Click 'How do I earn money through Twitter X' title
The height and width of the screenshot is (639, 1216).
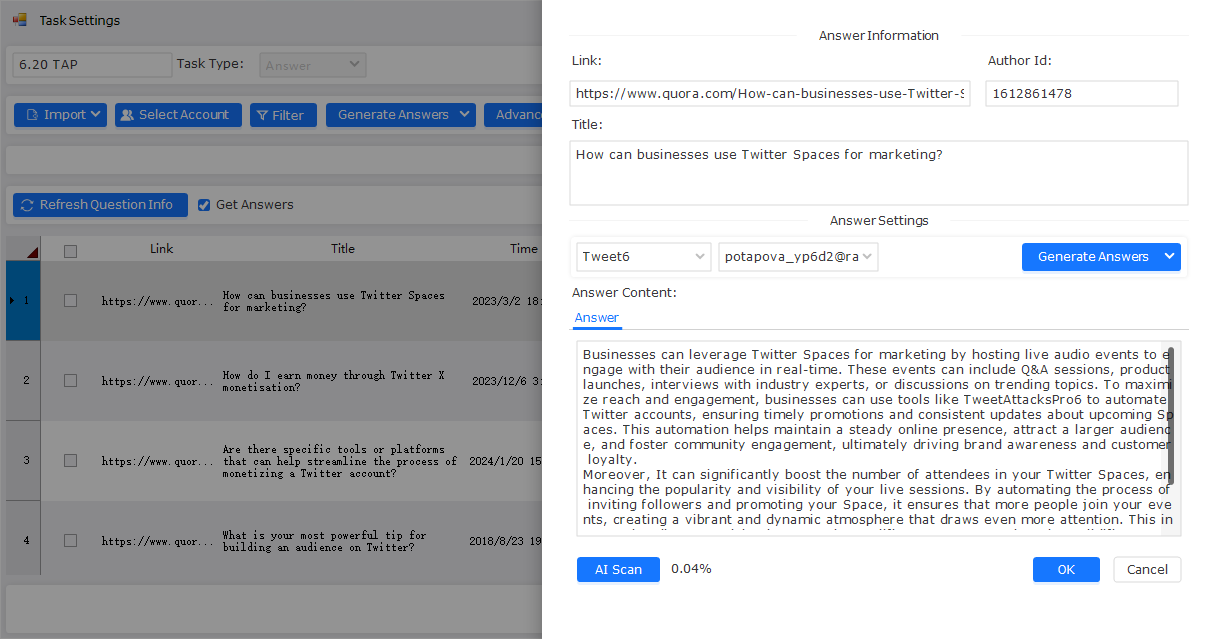pyautogui.click(x=334, y=381)
